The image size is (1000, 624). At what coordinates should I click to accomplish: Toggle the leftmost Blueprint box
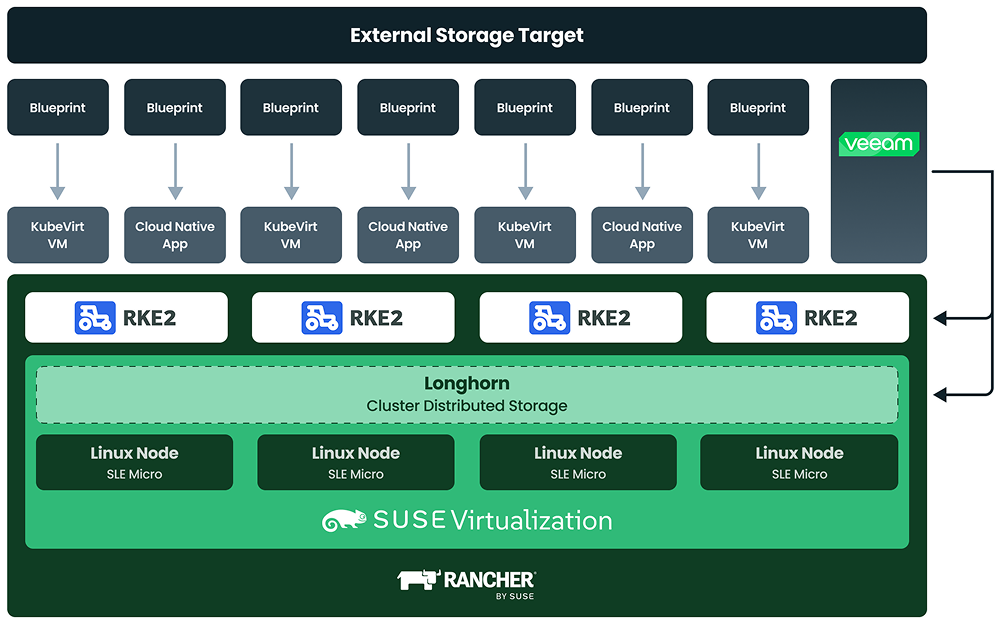57,107
